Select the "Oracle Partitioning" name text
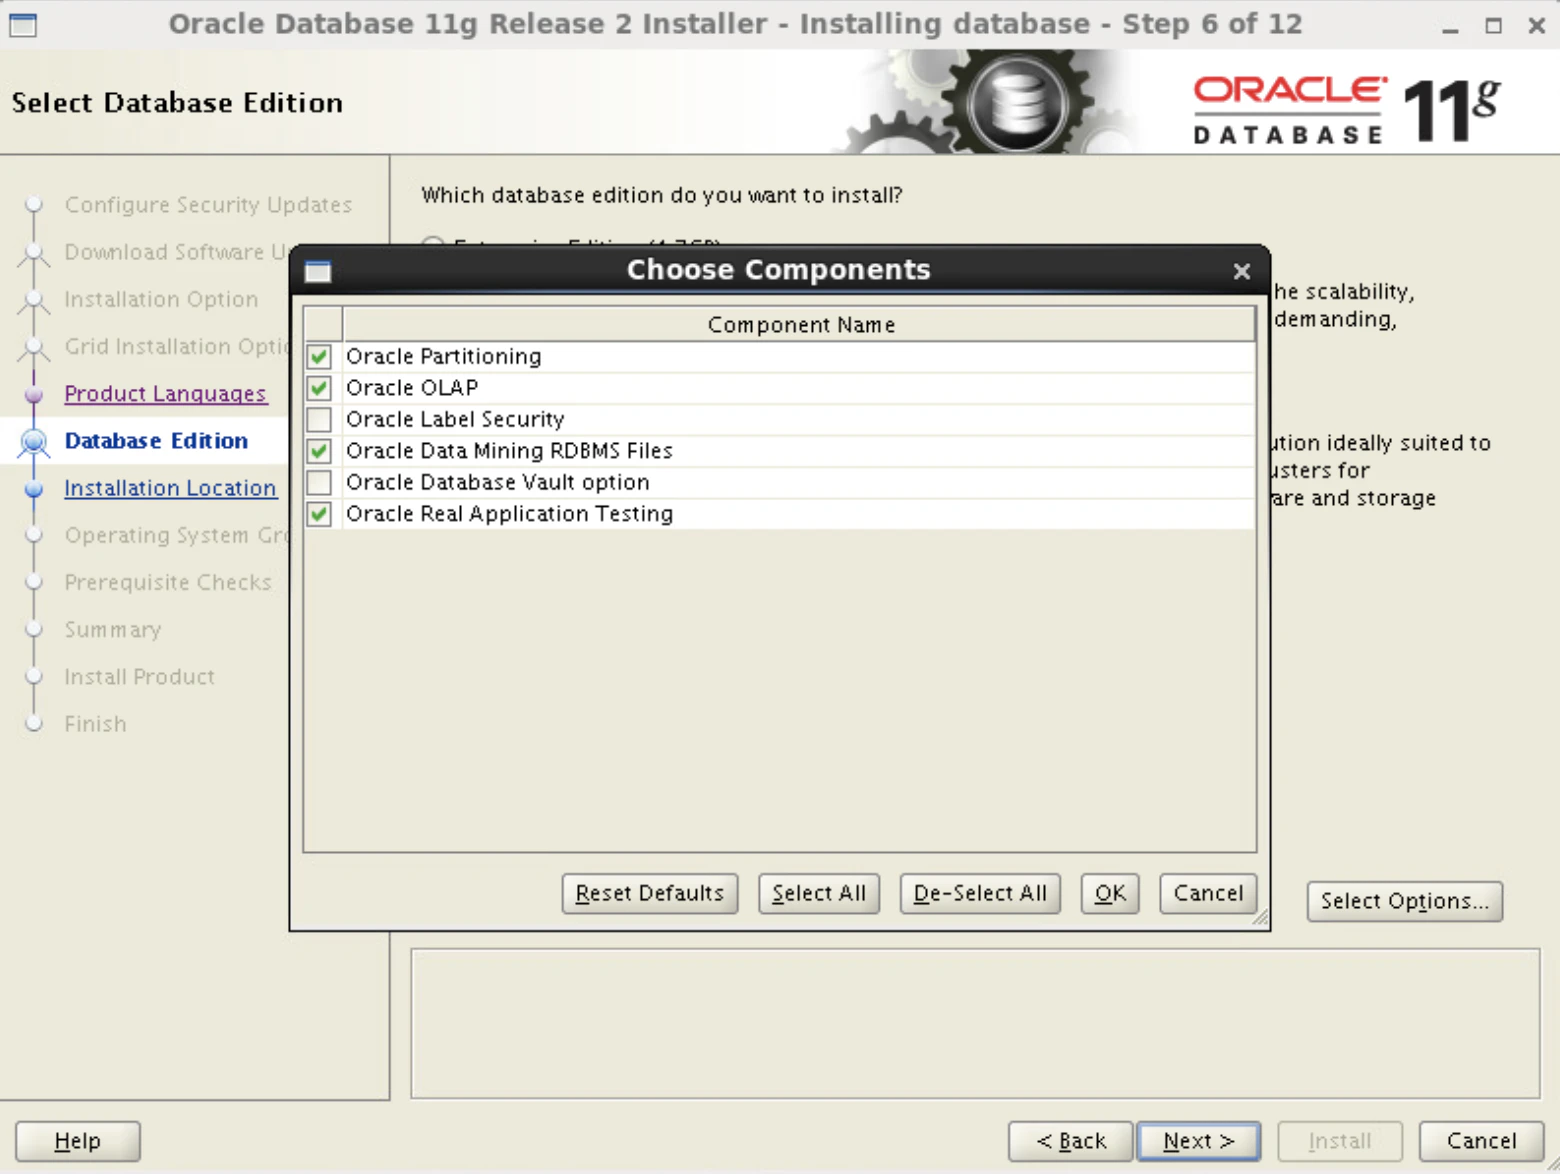This screenshot has height=1174, width=1560. [443, 356]
